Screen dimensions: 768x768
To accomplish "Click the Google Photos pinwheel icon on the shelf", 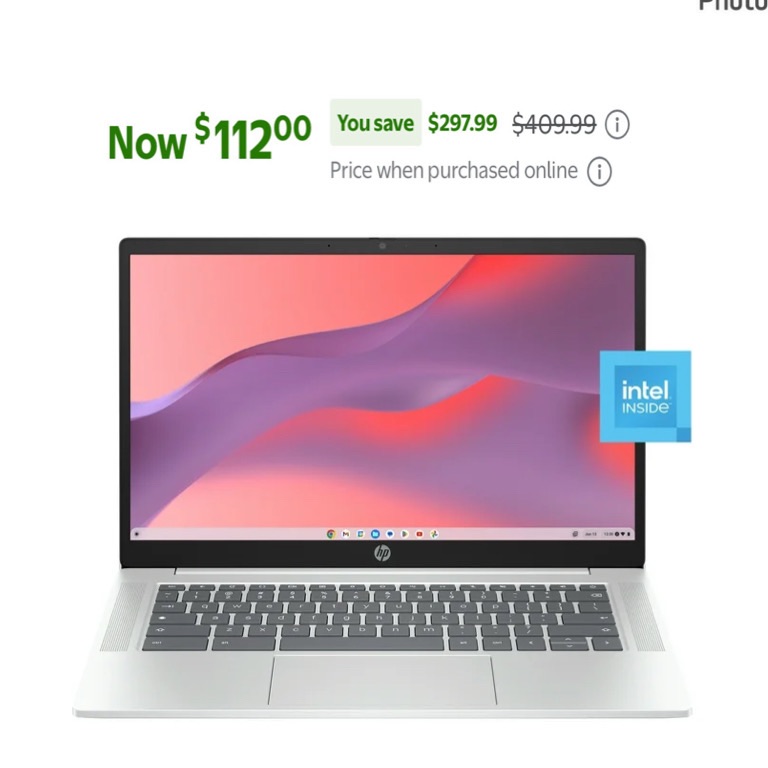I will [434, 534].
